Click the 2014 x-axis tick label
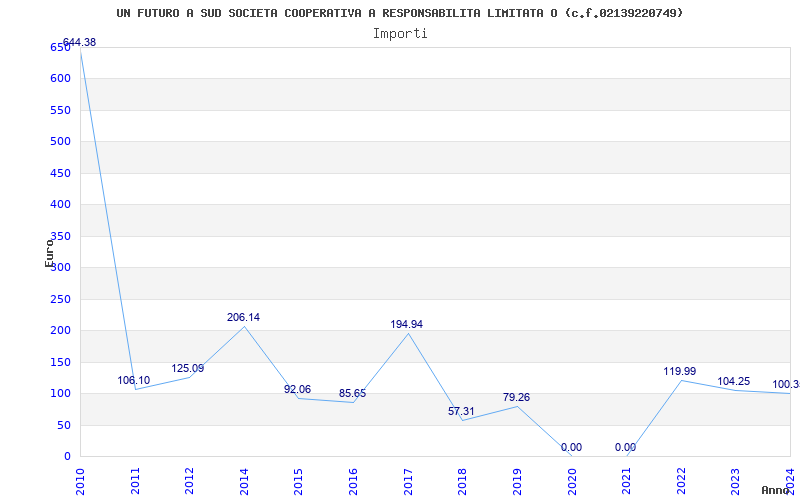Image resolution: width=800 pixels, height=500 pixels. click(244, 481)
